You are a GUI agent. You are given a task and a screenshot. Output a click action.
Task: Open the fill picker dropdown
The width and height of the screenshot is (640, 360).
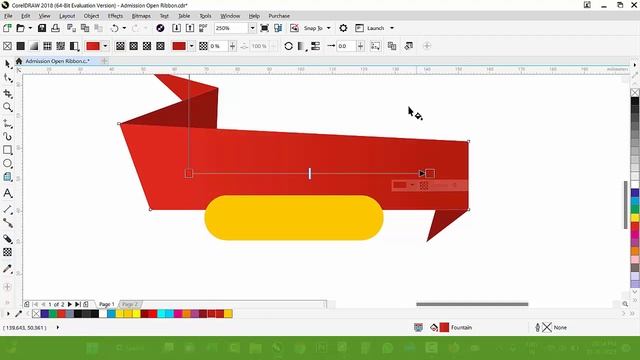pos(105,46)
